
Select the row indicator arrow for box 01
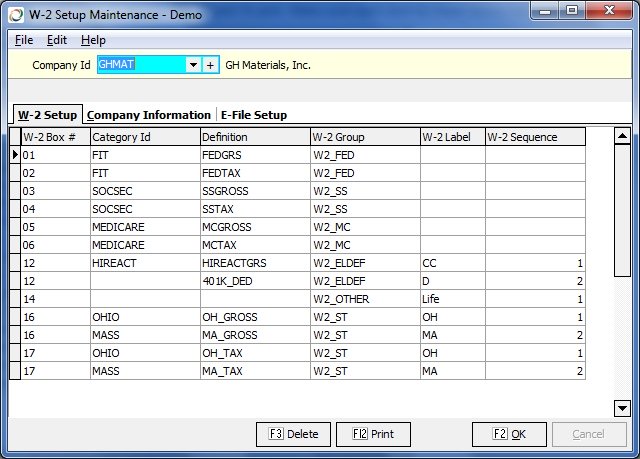(x=15, y=155)
